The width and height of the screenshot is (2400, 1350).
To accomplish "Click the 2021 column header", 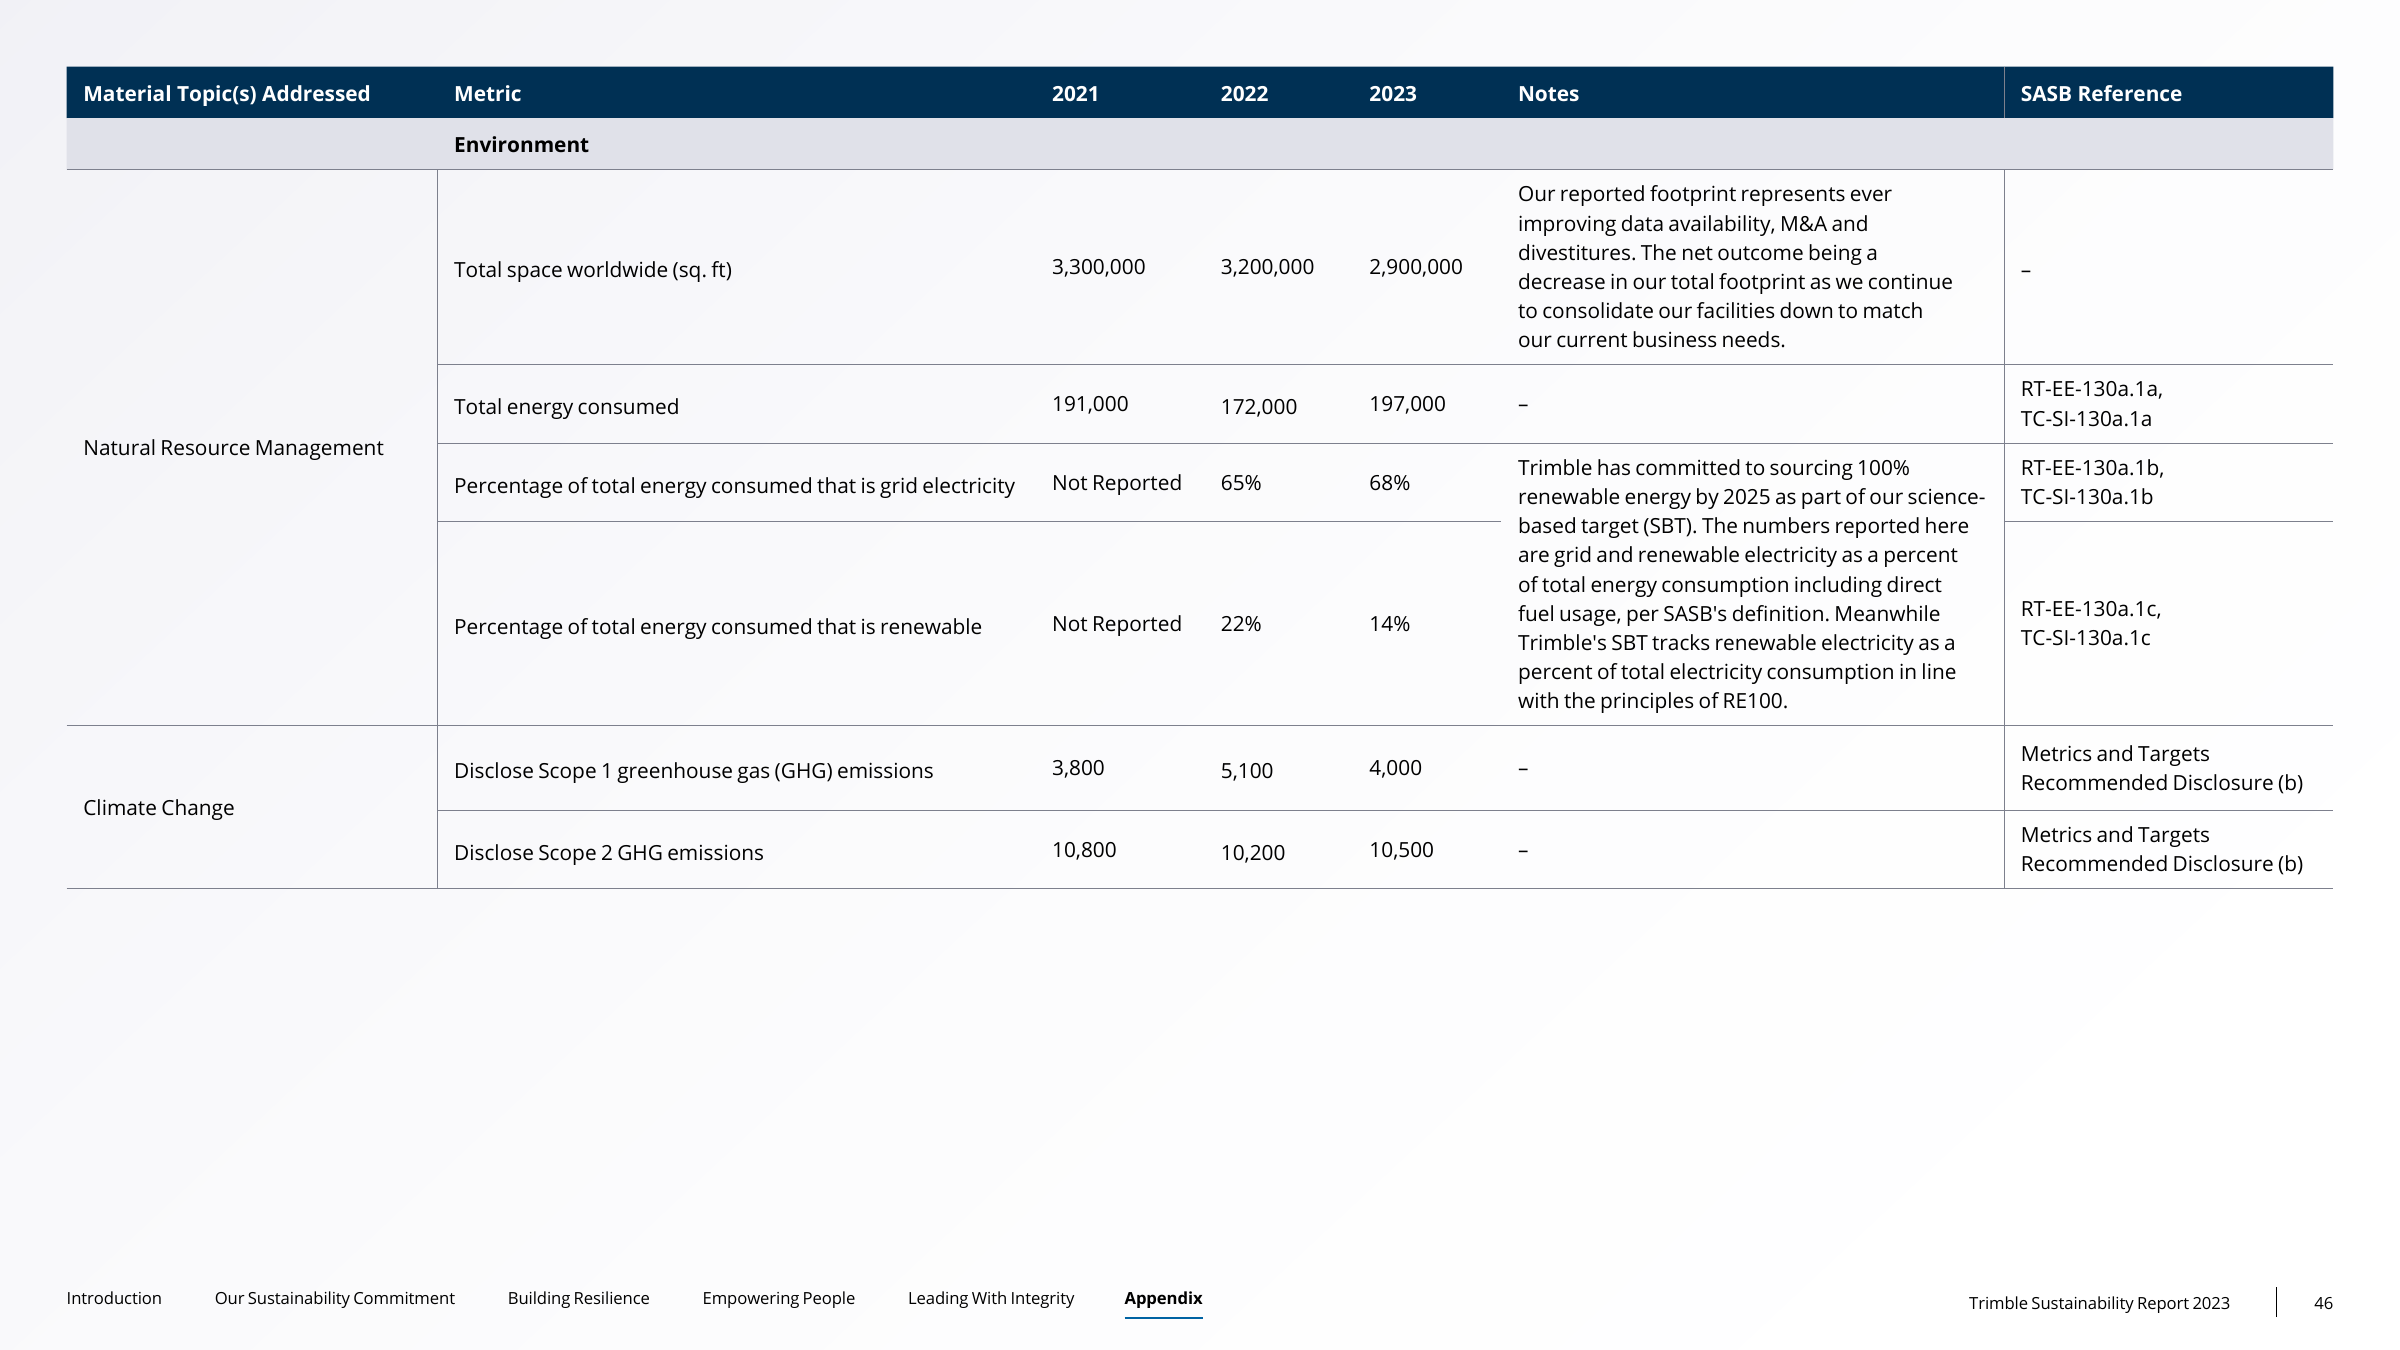I will pyautogui.click(x=1075, y=93).
